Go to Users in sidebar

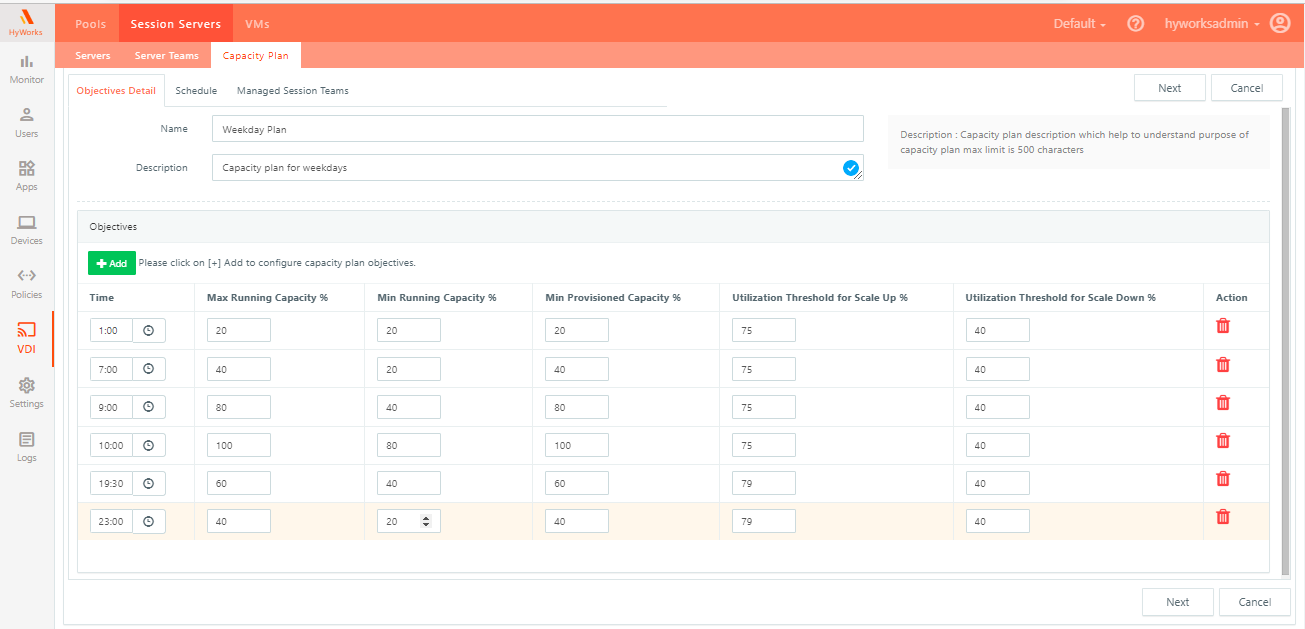27,122
